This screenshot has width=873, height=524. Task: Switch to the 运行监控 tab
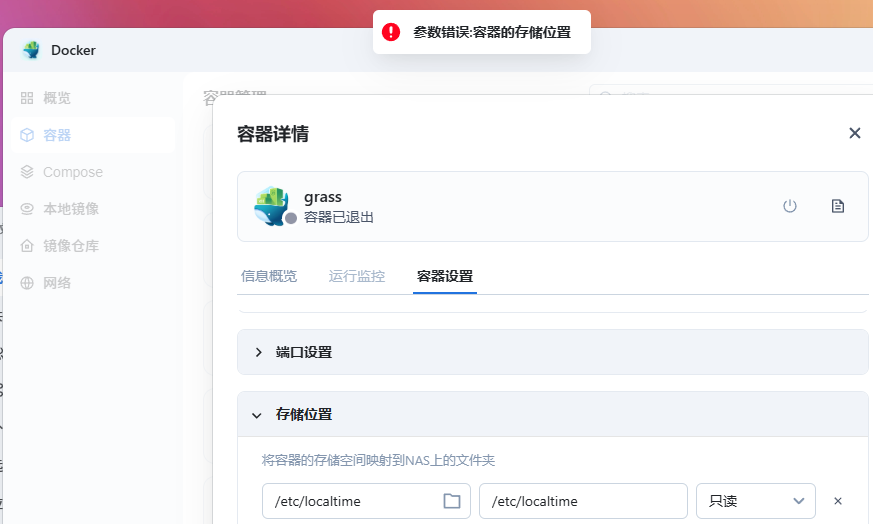357,276
